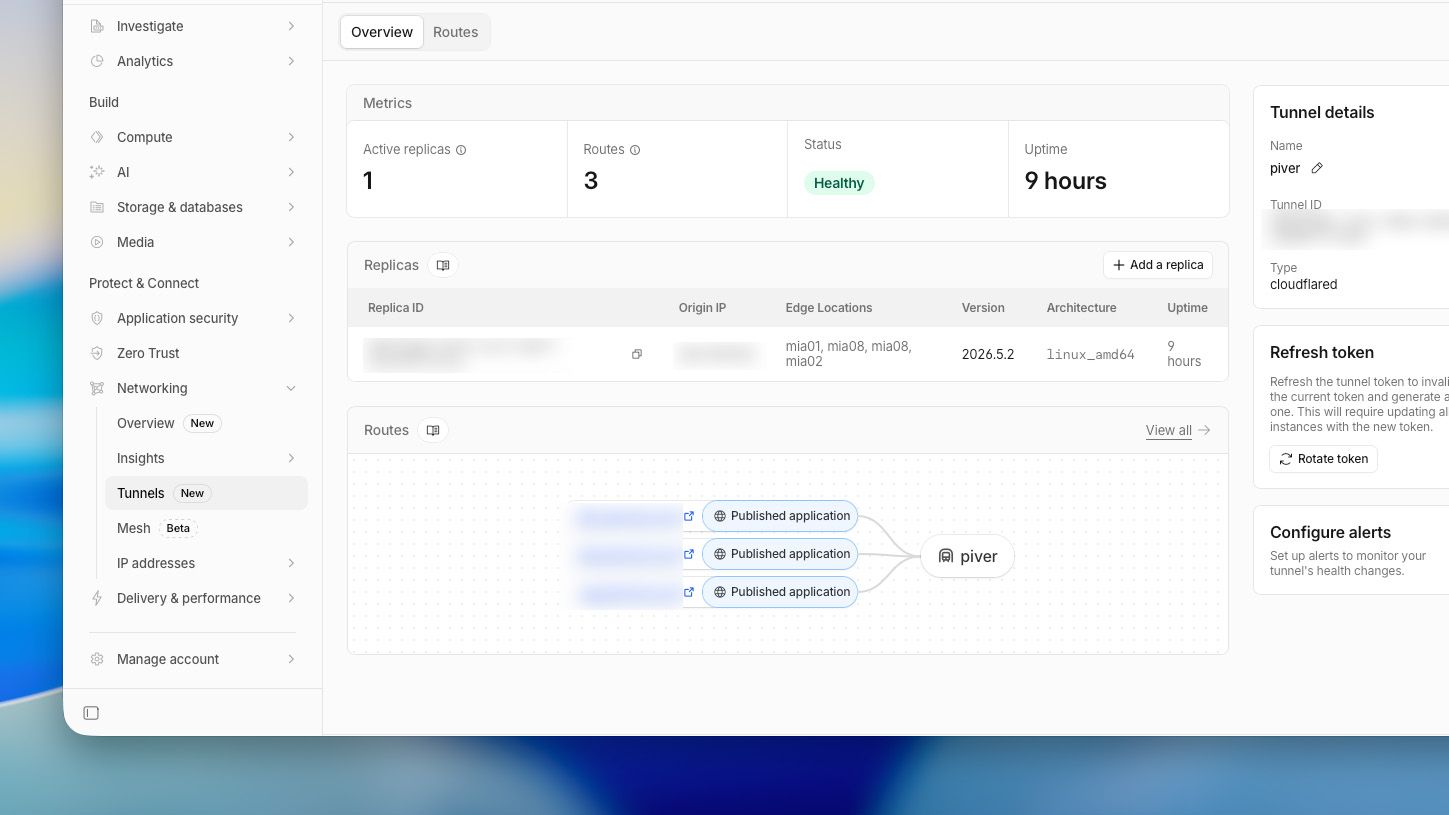Collapse the Networking section chevron
Screen dimensions: 1449x815
click(x=291, y=388)
